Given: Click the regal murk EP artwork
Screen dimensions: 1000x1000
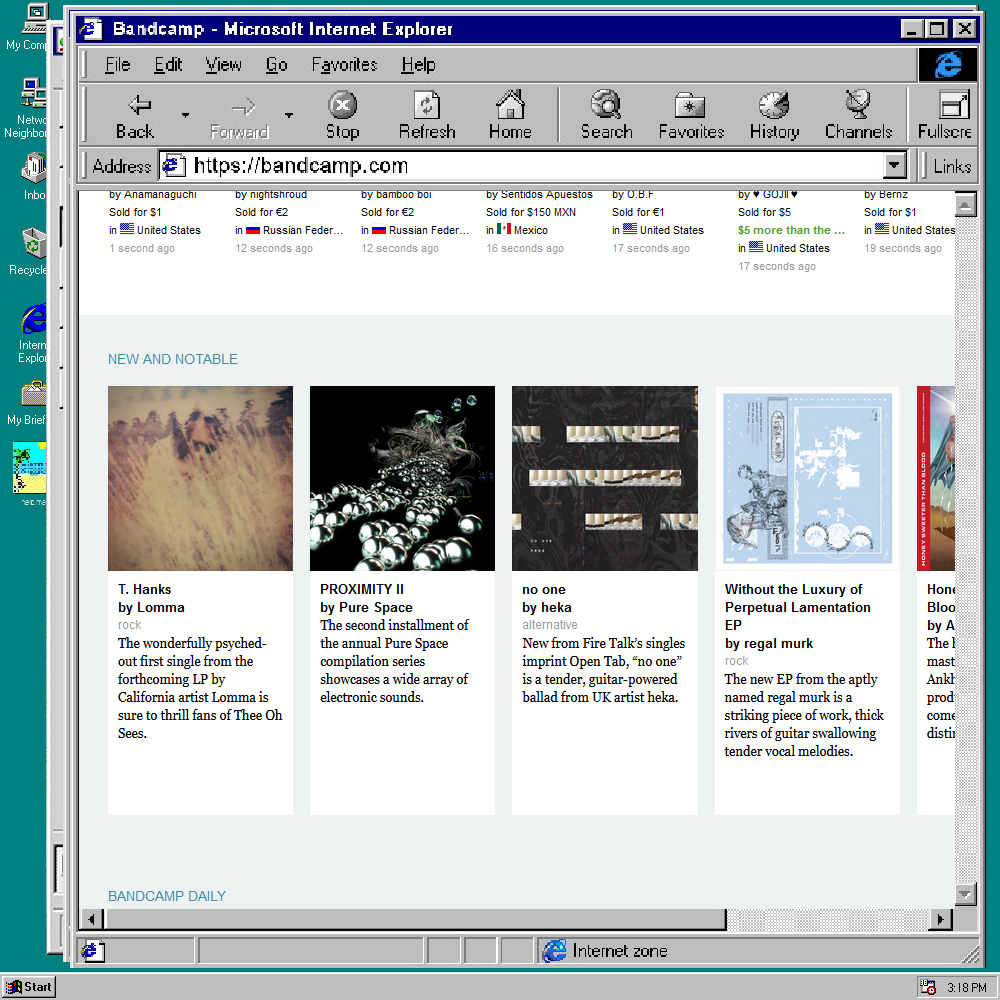Looking at the screenshot, I should [807, 478].
